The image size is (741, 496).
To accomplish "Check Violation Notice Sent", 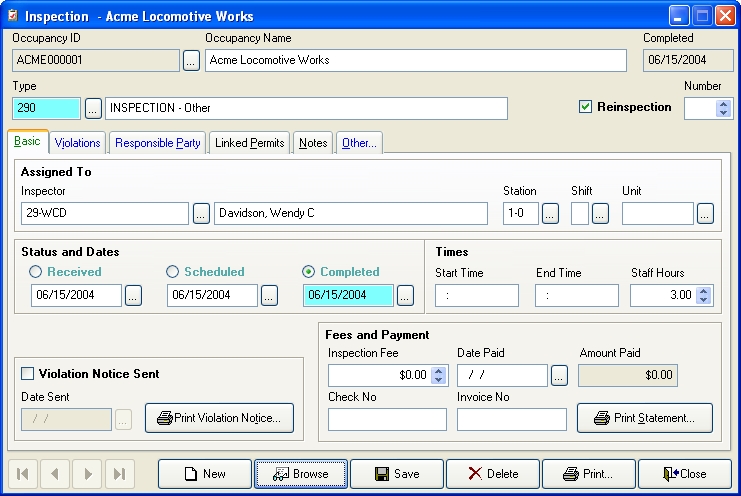I will [x=27, y=374].
